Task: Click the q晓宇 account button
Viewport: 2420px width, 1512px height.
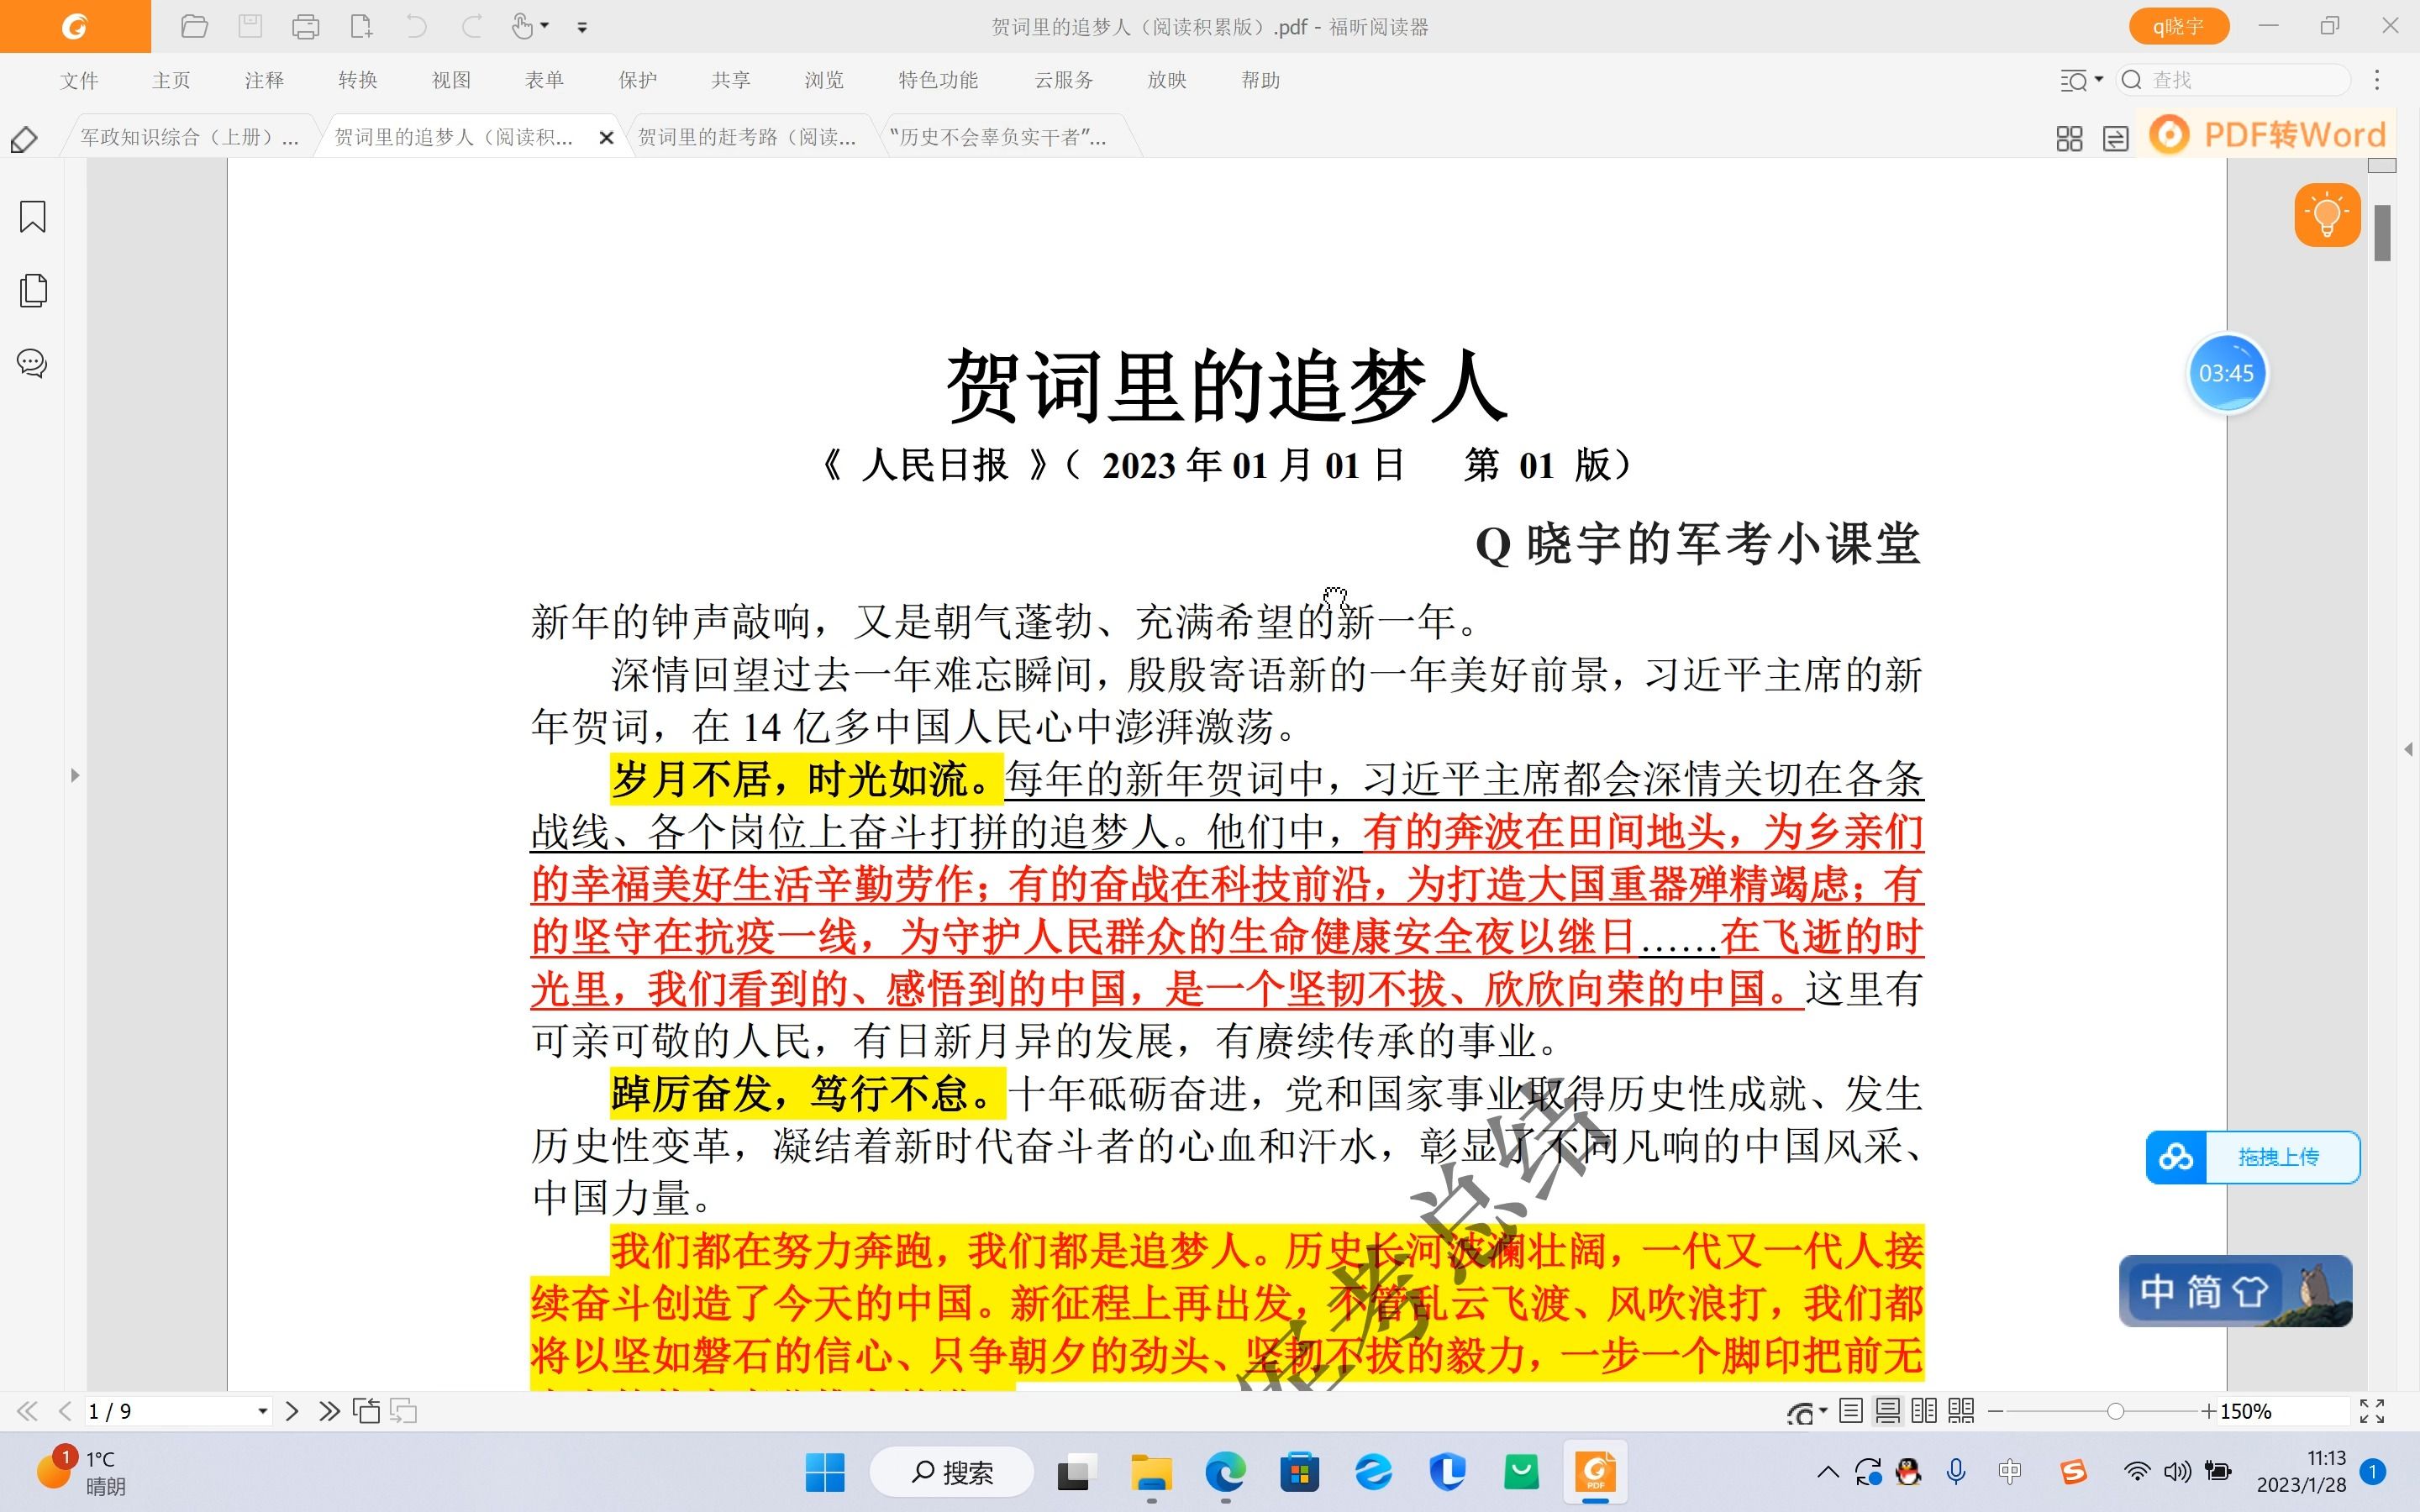Action: 2179,26
